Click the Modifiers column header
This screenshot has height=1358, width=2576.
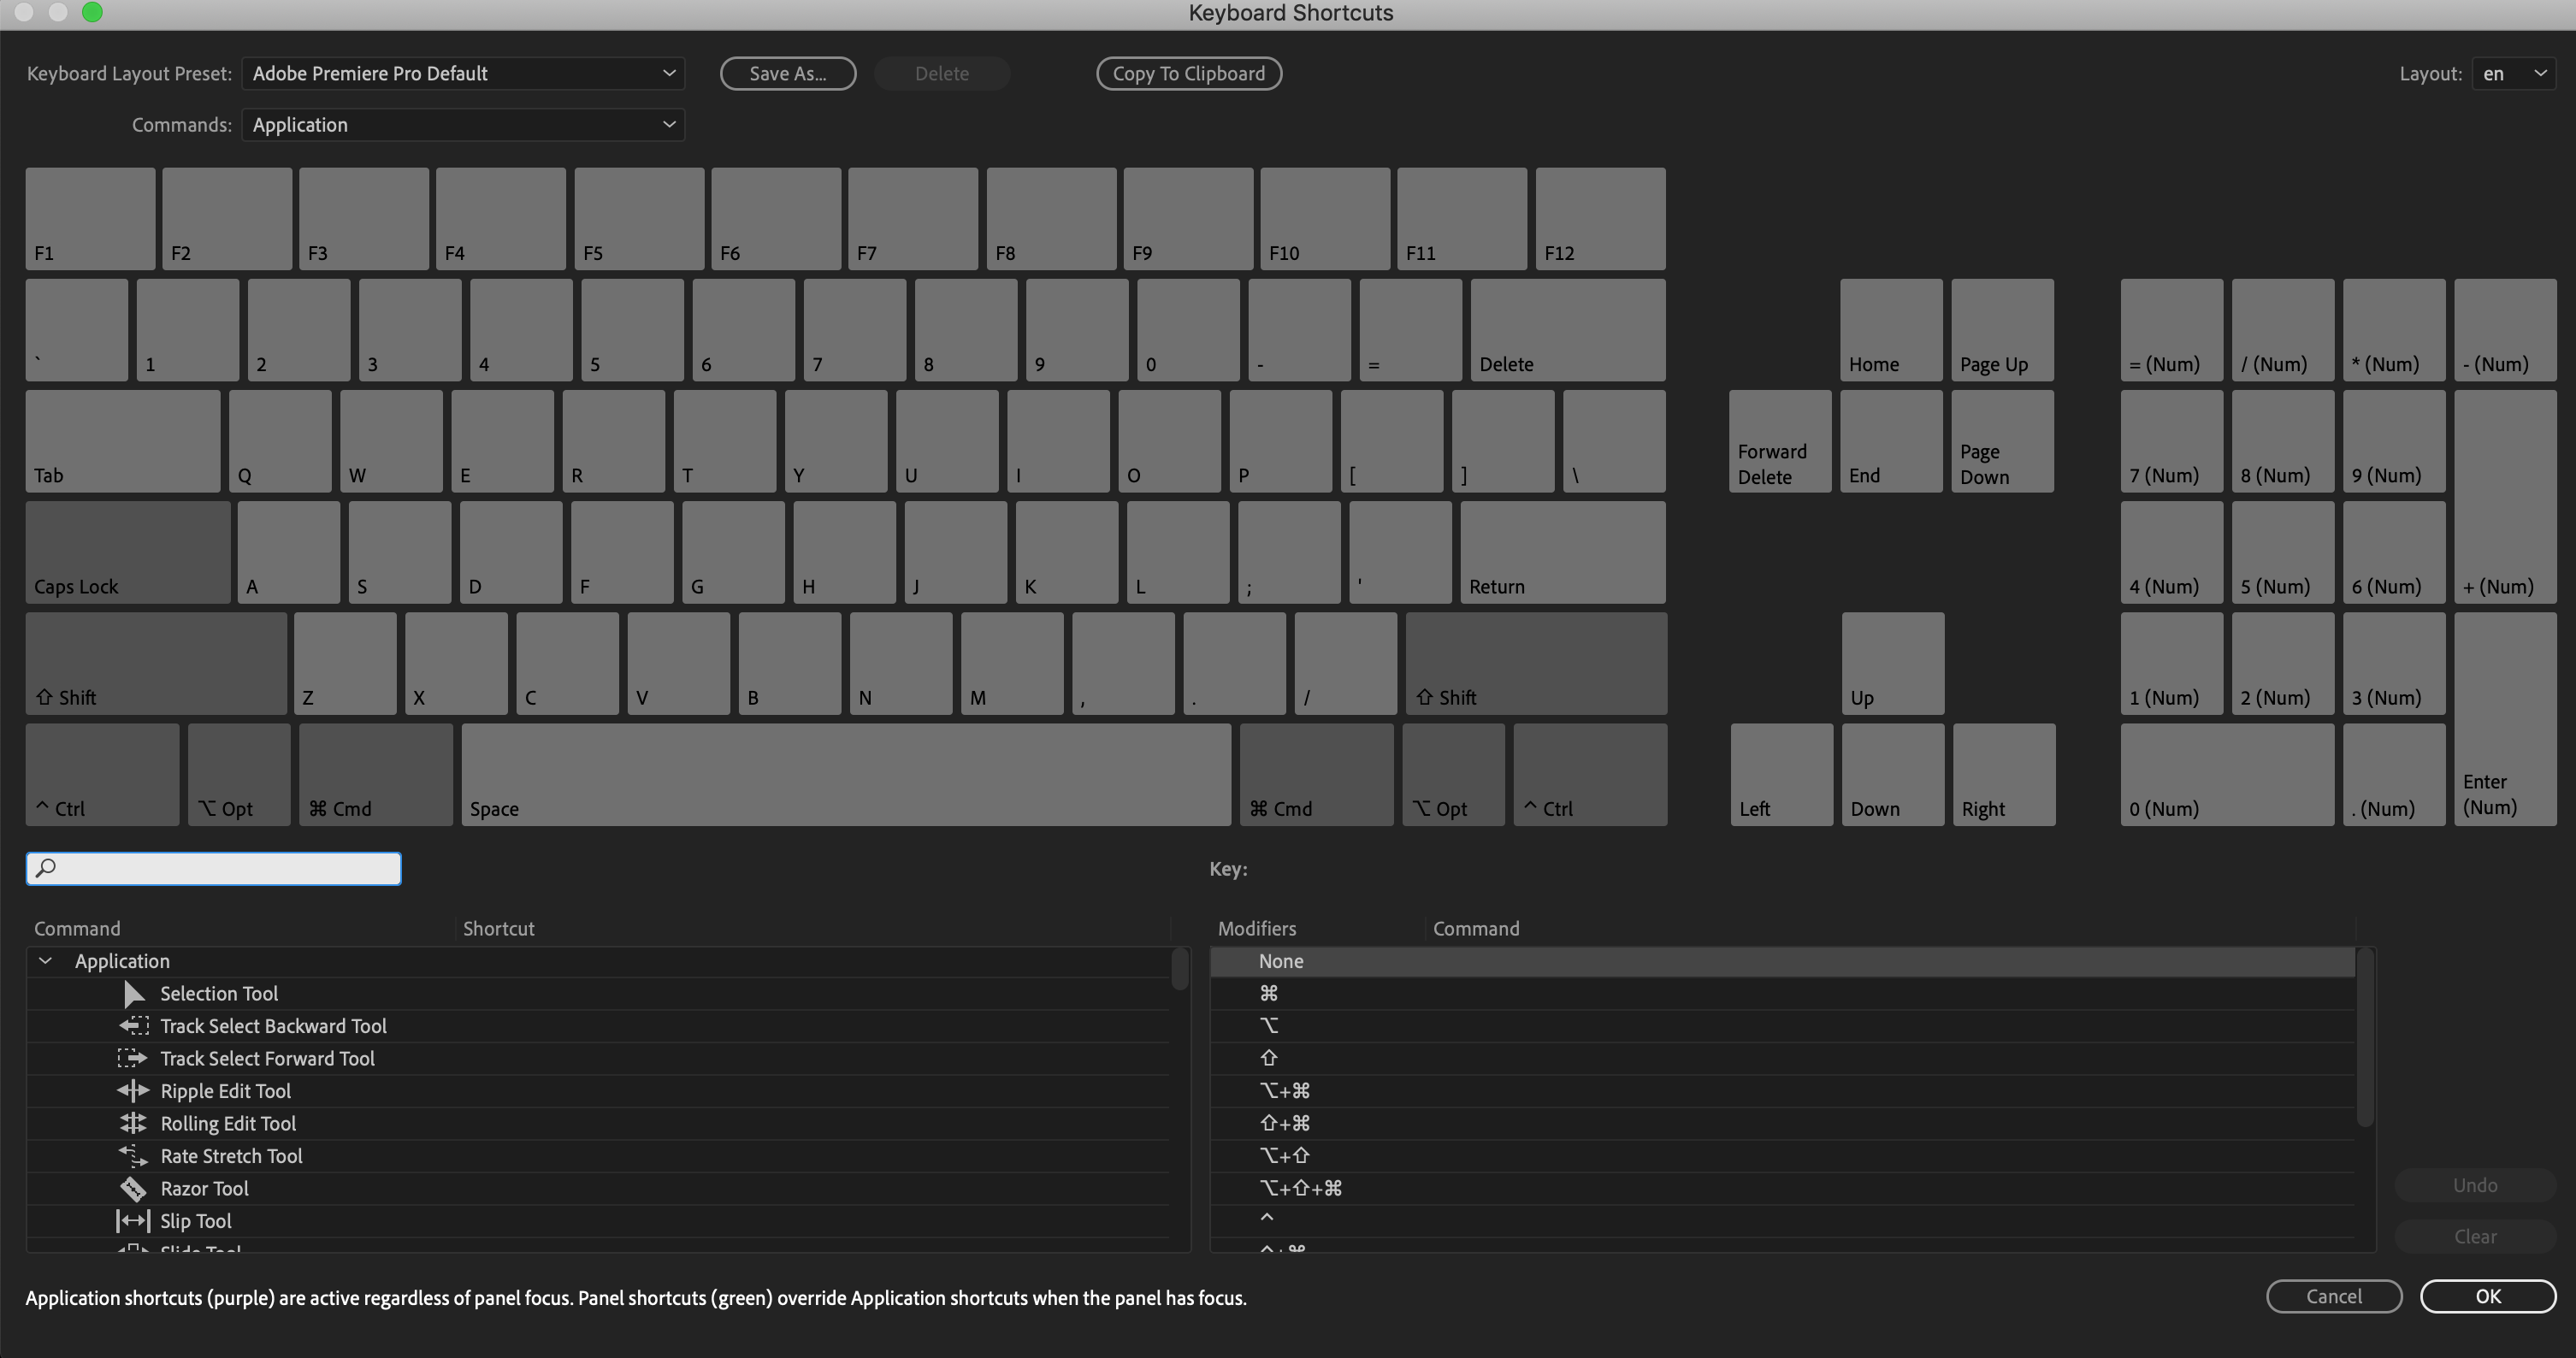coord(1257,928)
